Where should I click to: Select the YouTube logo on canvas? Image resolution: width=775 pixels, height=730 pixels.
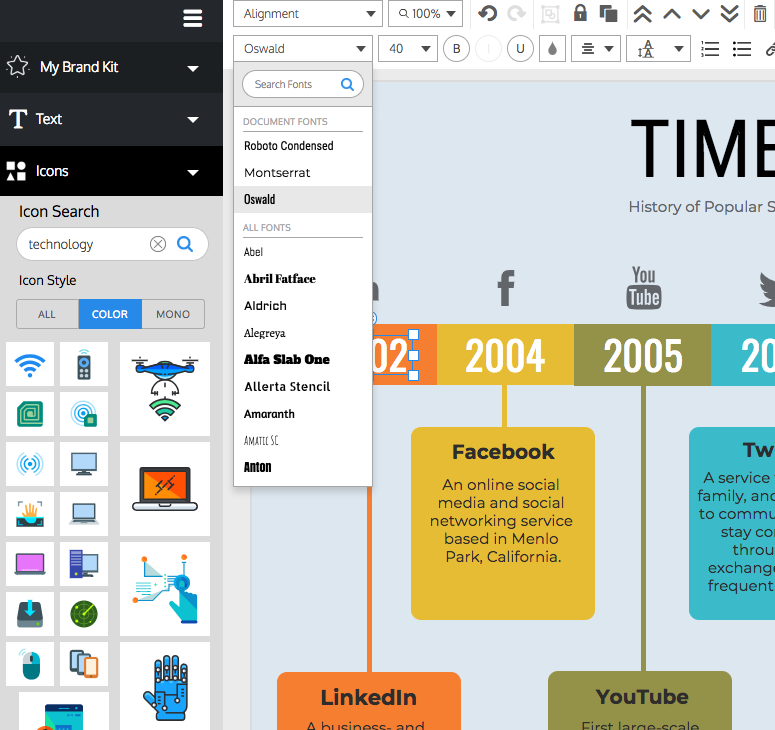(644, 288)
